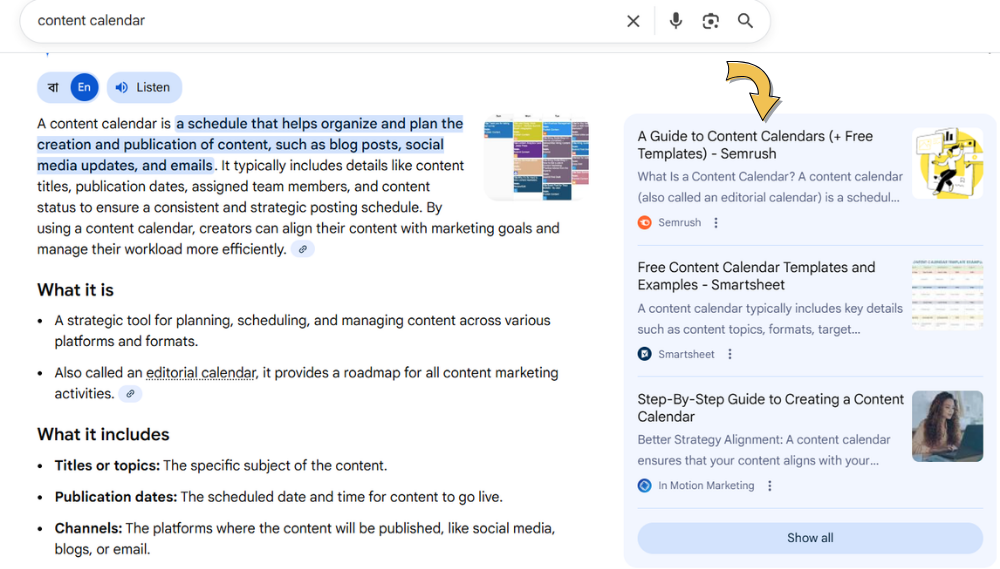Open Google Lens image search
This screenshot has width=1000, height=569.
(x=710, y=21)
